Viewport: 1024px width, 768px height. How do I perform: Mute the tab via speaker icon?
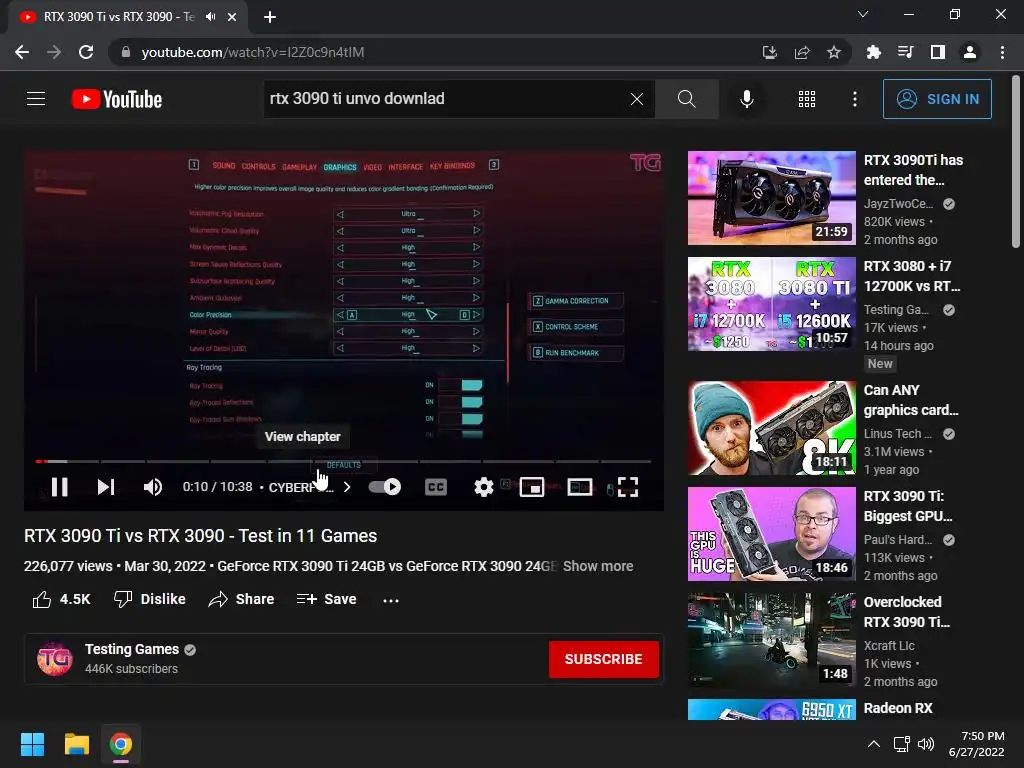(210, 17)
